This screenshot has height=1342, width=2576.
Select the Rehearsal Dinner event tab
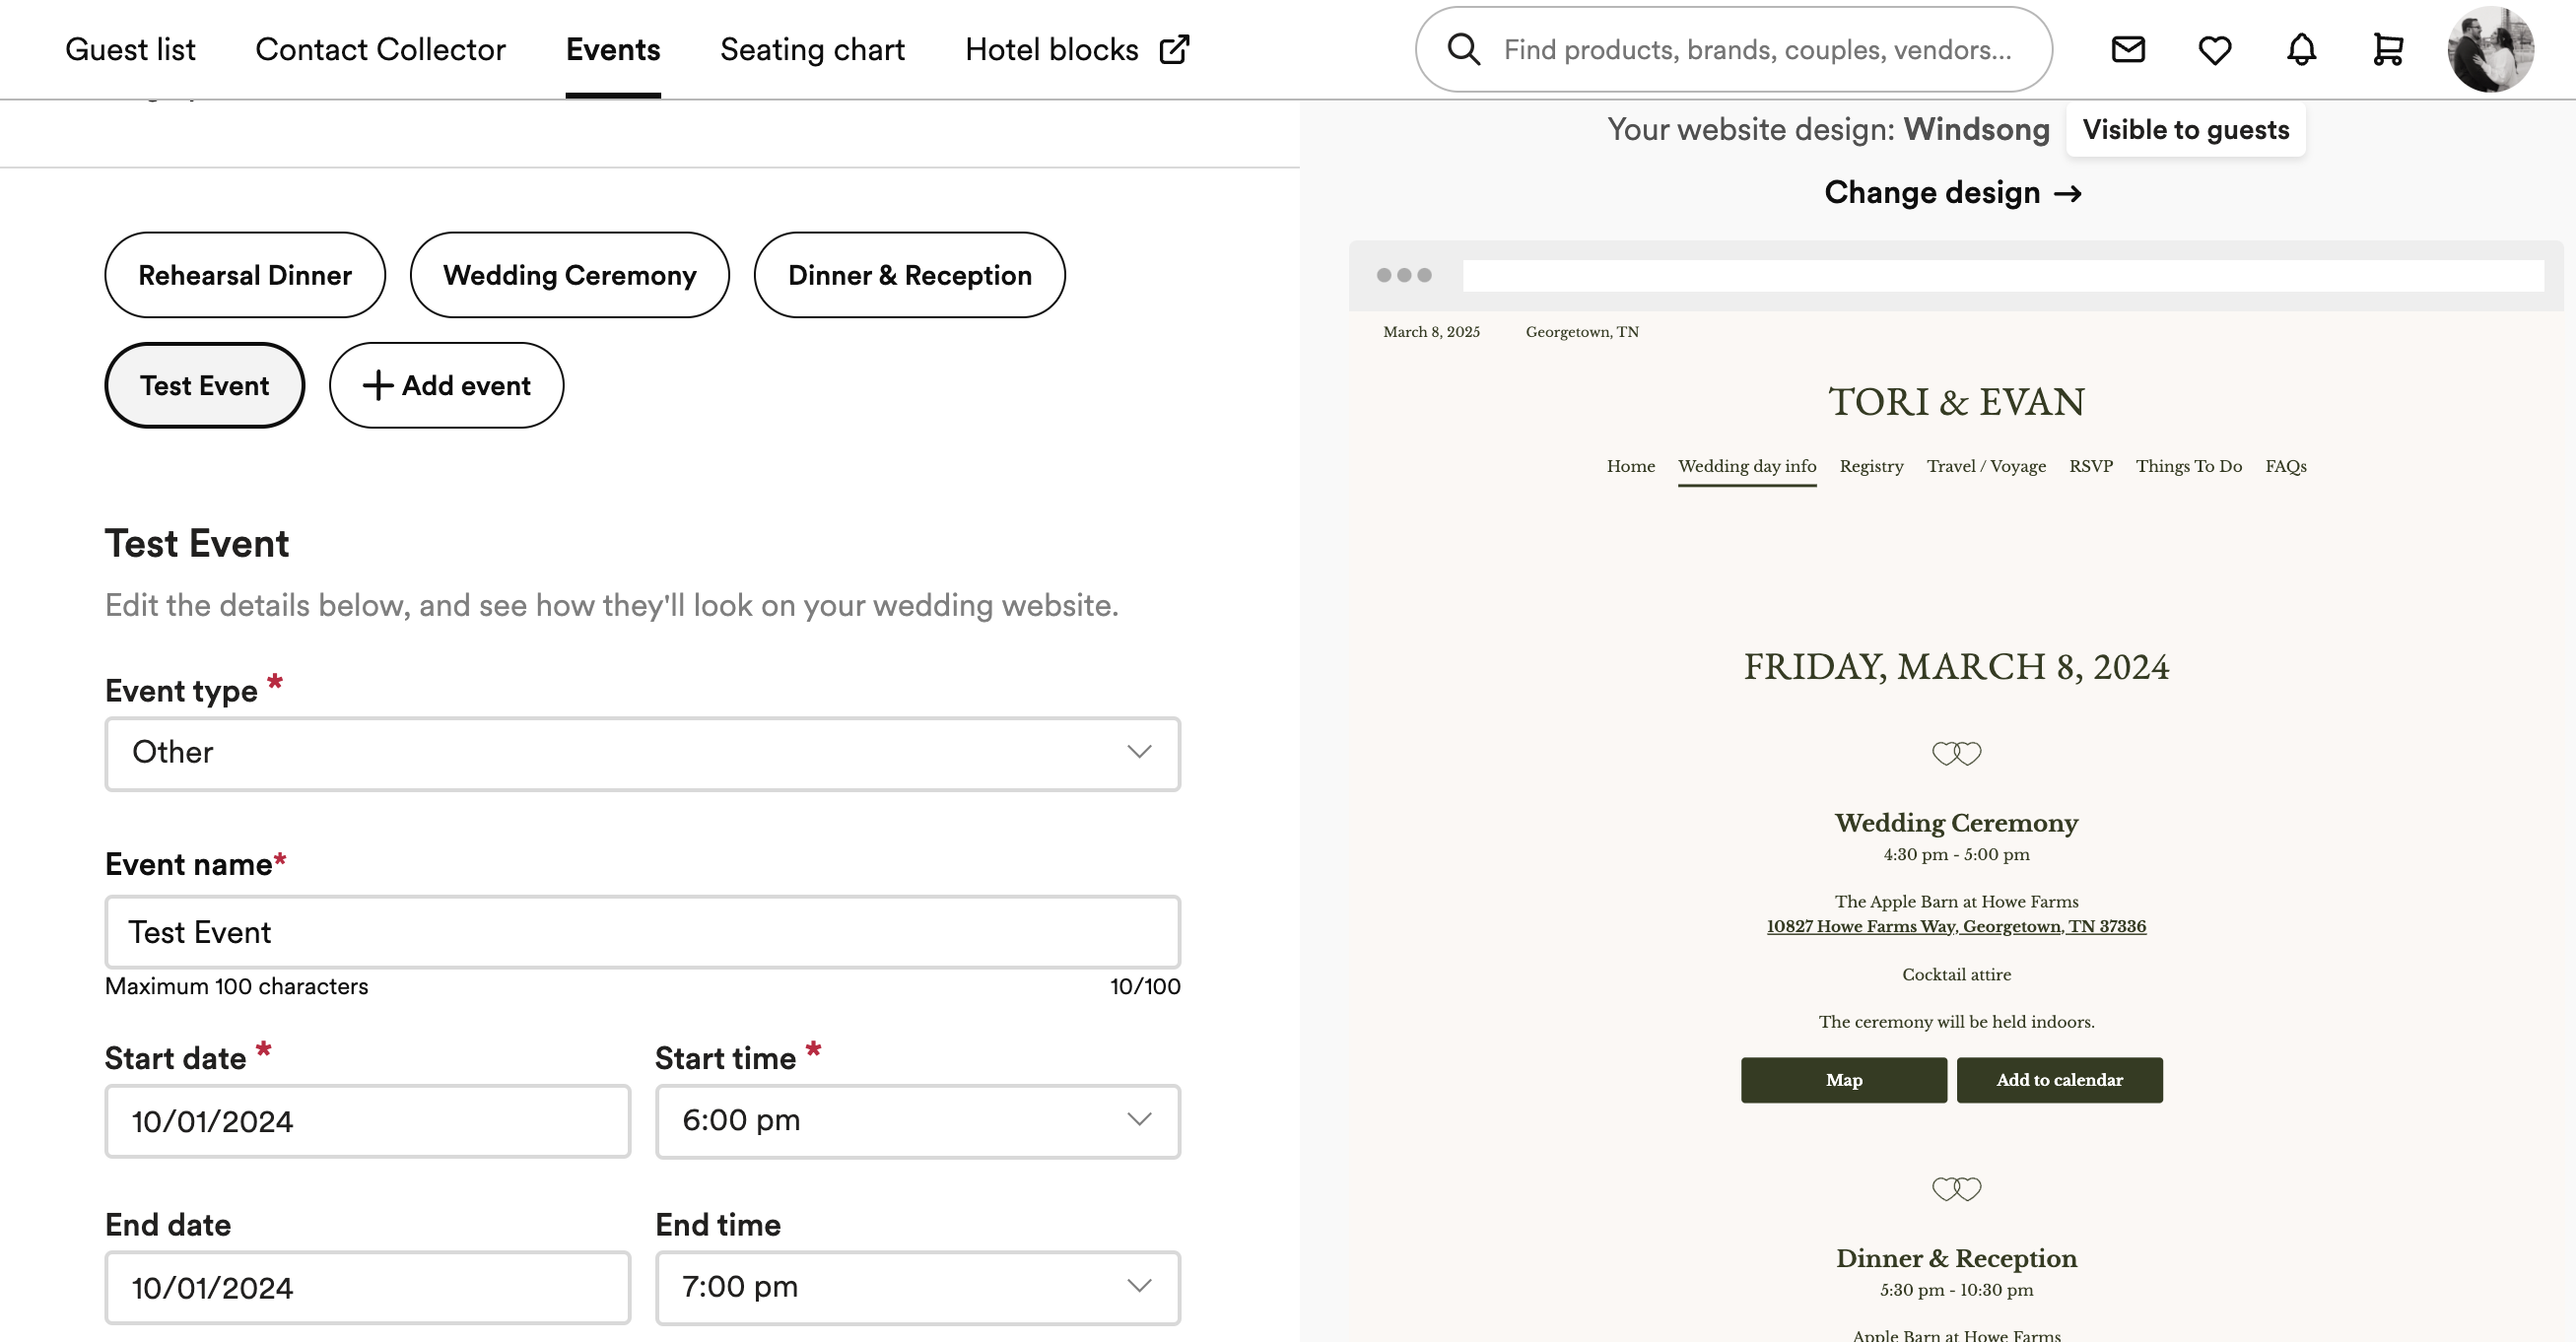pos(243,274)
